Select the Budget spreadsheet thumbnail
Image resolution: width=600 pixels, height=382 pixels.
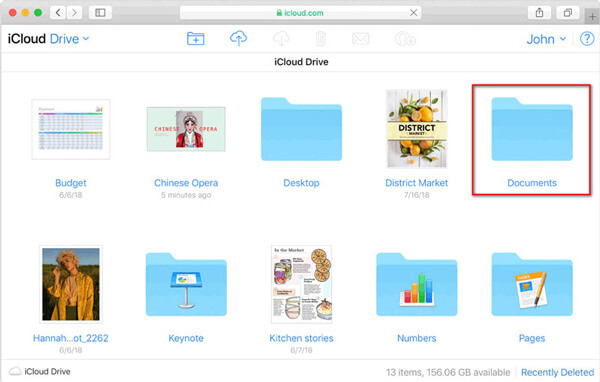tap(71, 129)
